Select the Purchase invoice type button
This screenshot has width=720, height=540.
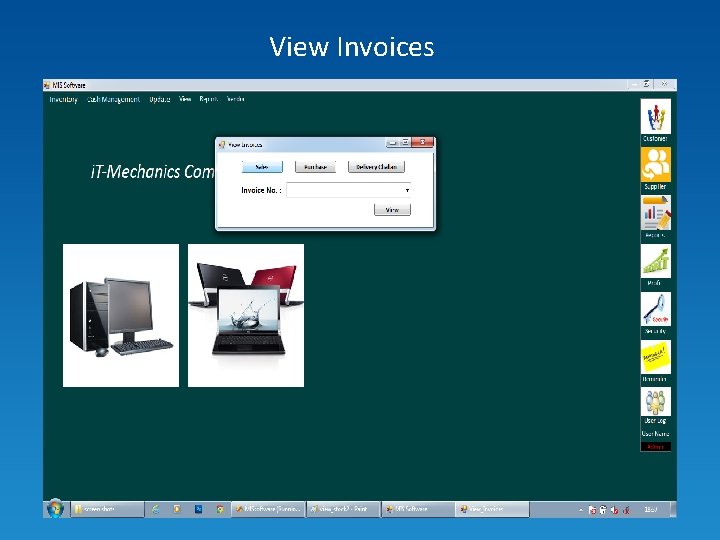[315, 167]
